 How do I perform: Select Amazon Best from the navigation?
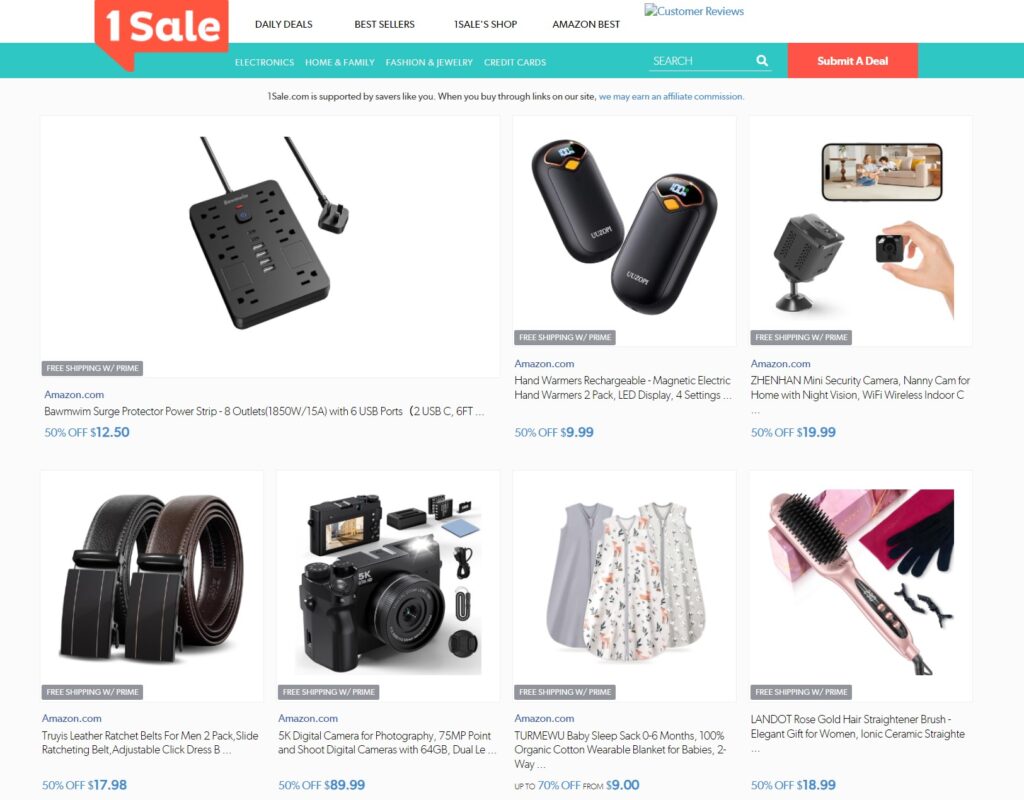point(586,24)
